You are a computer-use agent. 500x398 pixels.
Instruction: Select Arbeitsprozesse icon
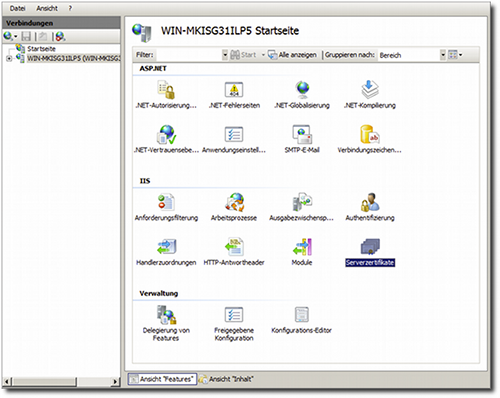click(235, 202)
